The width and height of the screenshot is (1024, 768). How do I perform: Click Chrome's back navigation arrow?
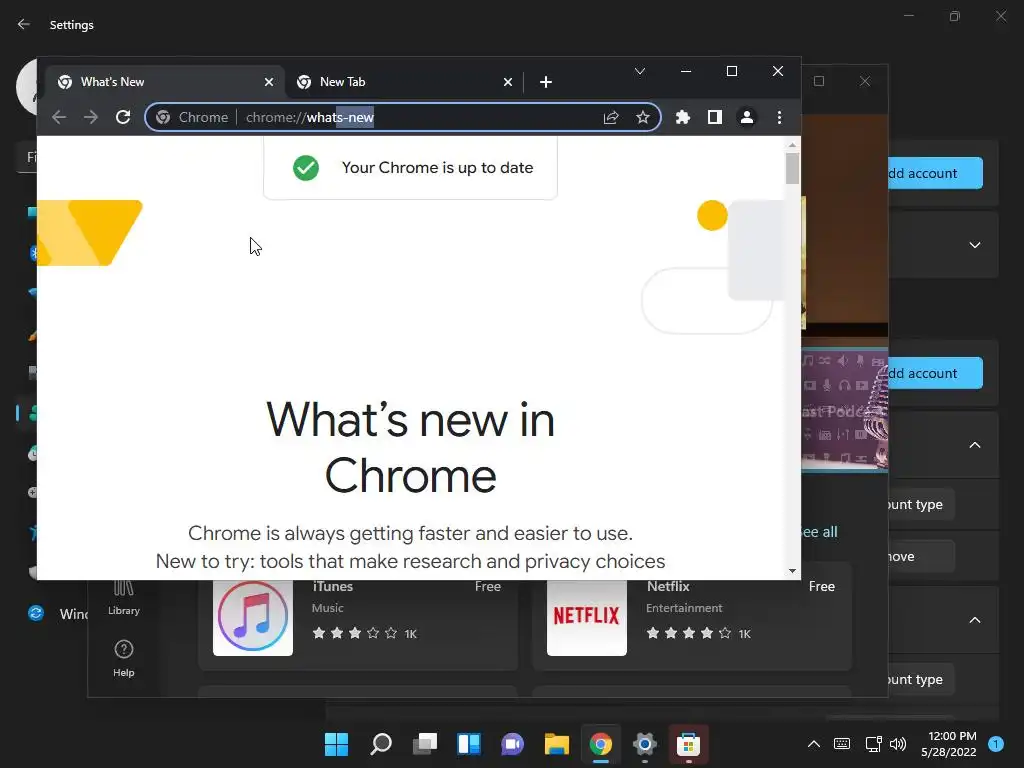59,118
